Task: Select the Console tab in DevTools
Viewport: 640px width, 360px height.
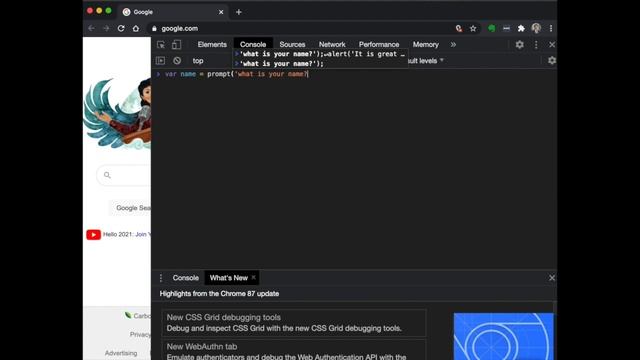Action: (253, 44)
